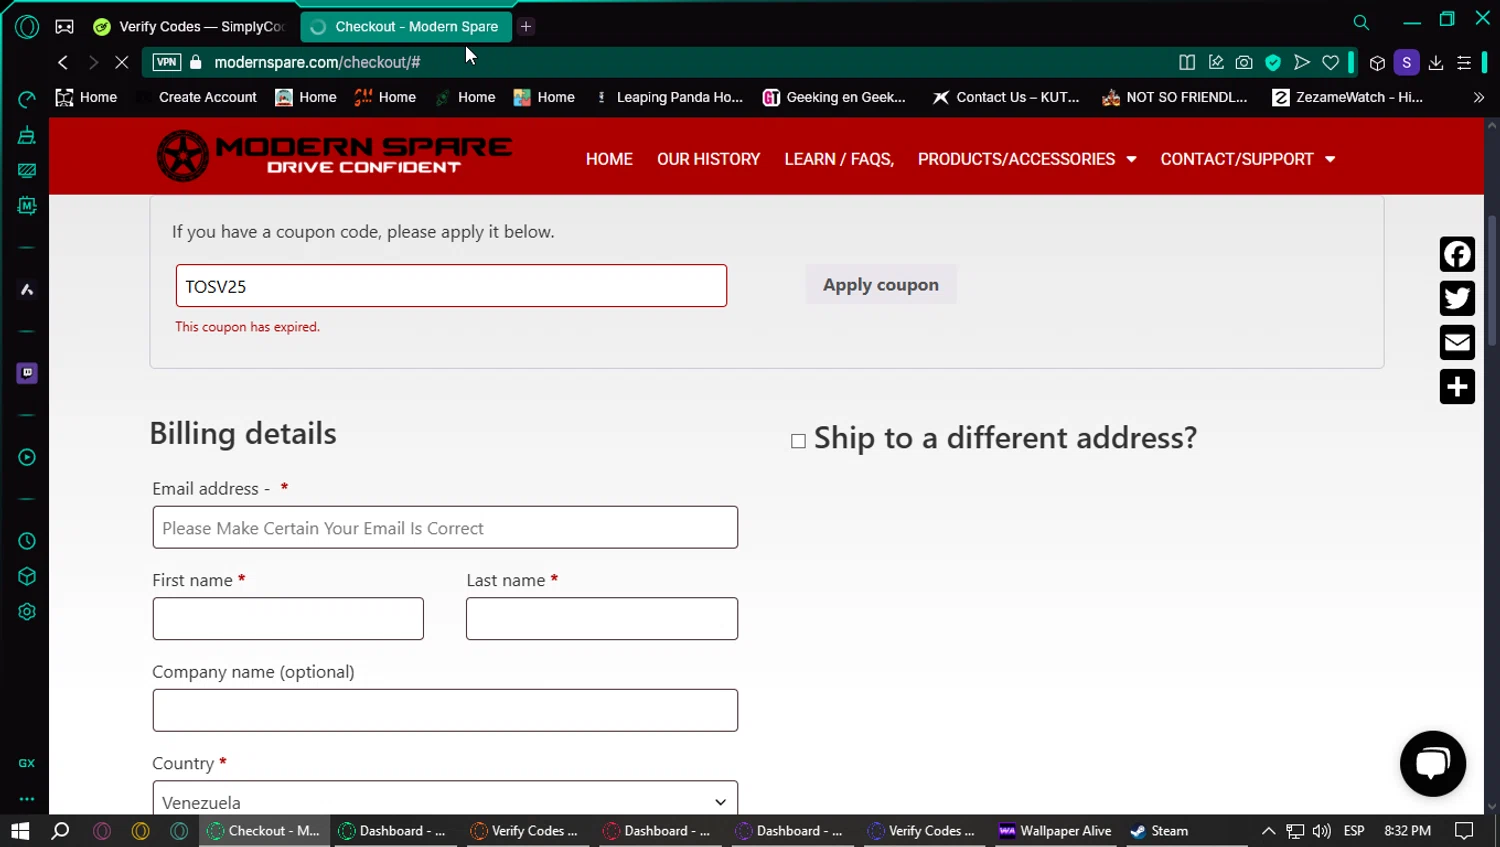This screenshot has height=847, width=1500.
Task: Switch to Wallpaper Alive taskbar item
Action: (x=1055, y=831)
